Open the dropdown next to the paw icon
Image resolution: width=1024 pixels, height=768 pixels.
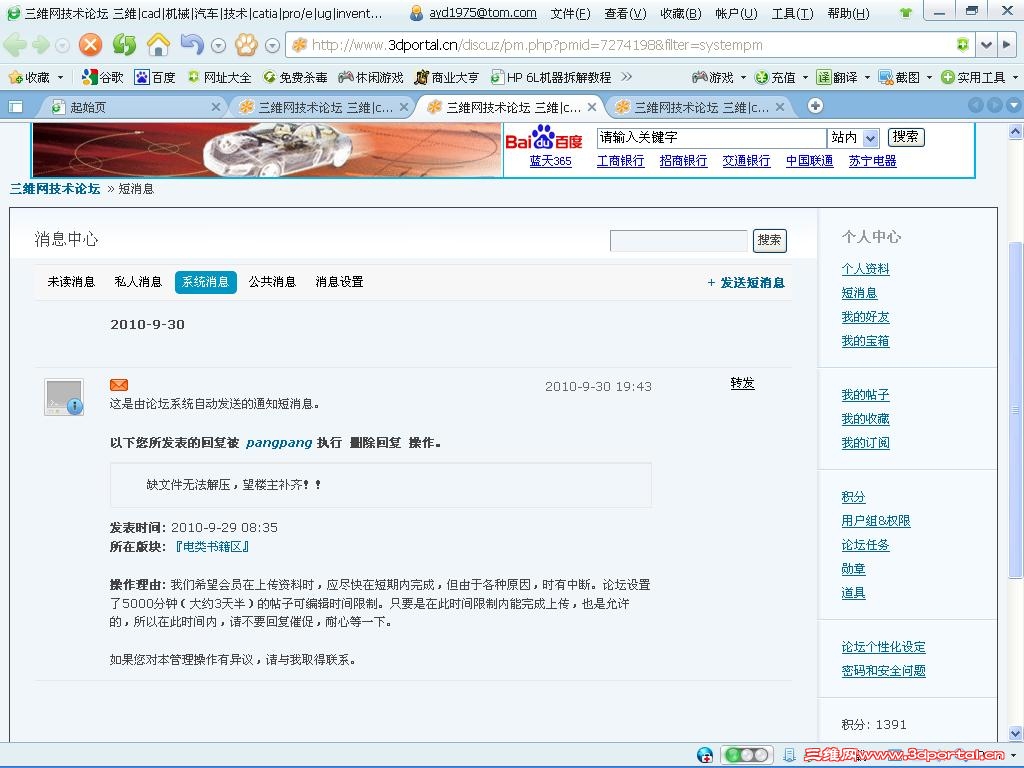click(273, 46)
